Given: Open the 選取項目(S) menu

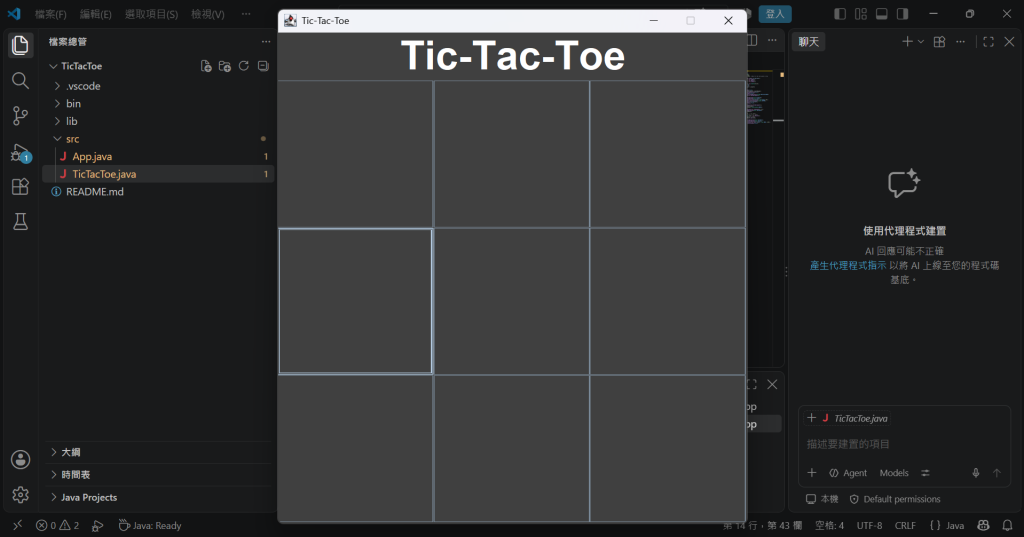Looking at the screenshot, I should (151, 14).
